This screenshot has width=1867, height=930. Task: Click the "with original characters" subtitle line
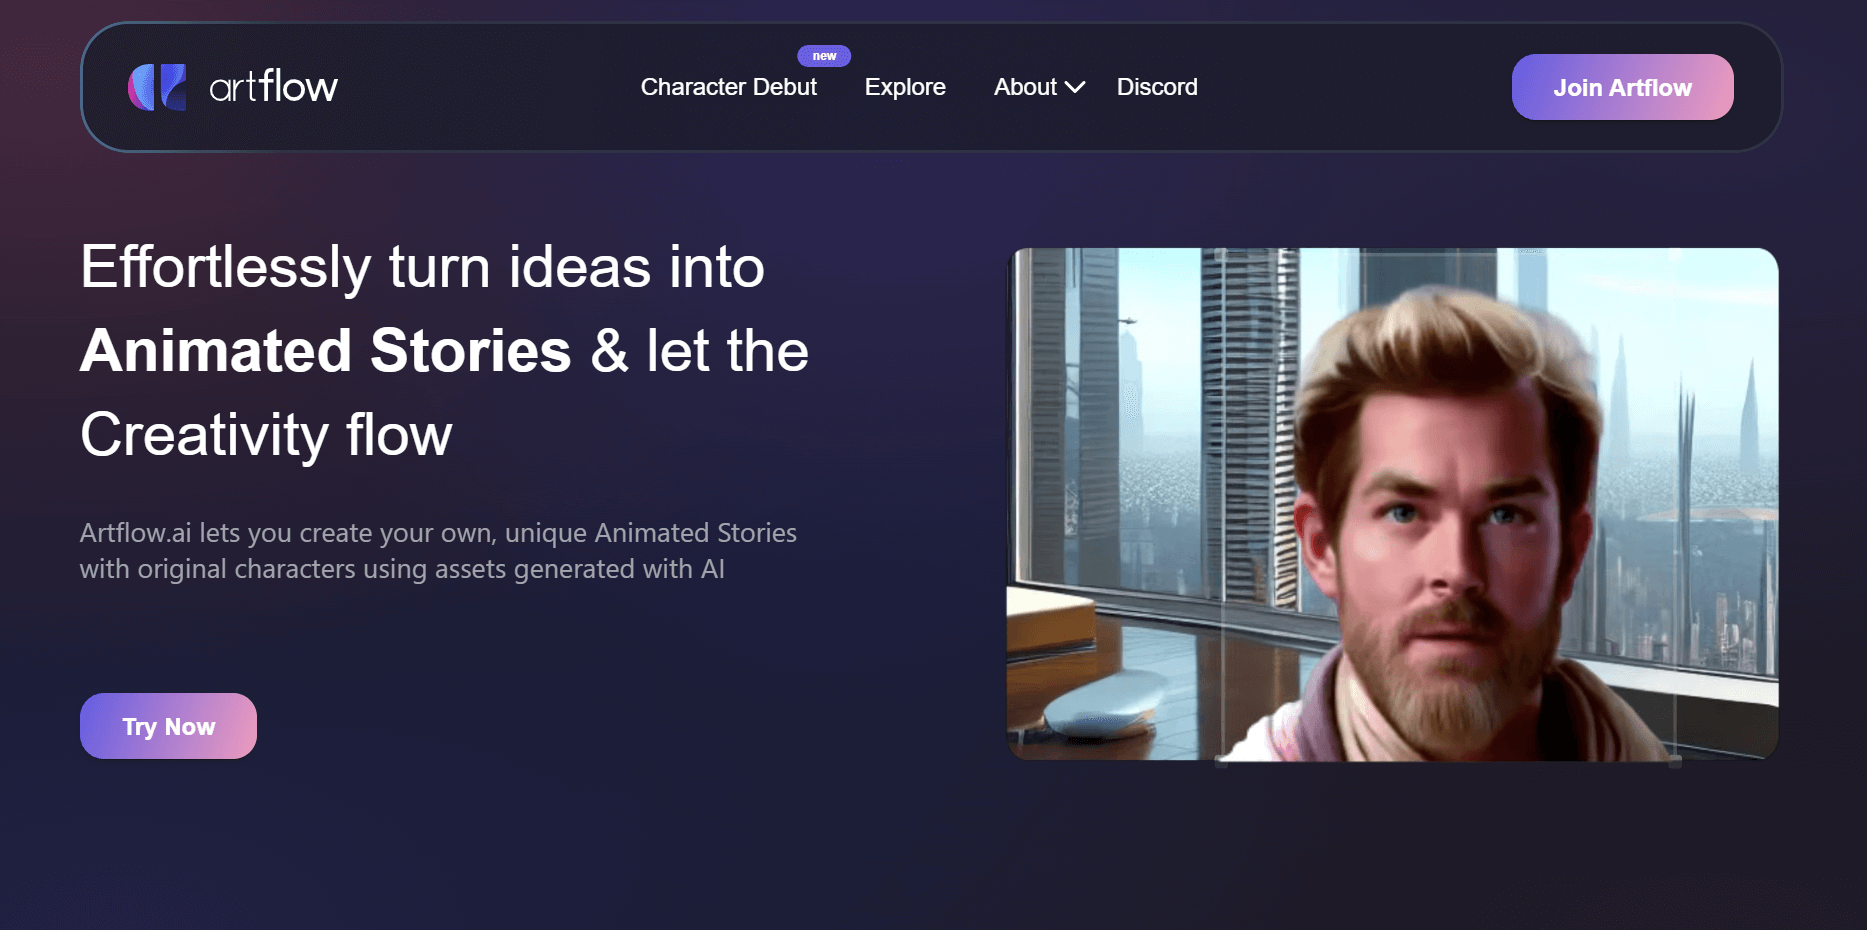pos(402,569)
